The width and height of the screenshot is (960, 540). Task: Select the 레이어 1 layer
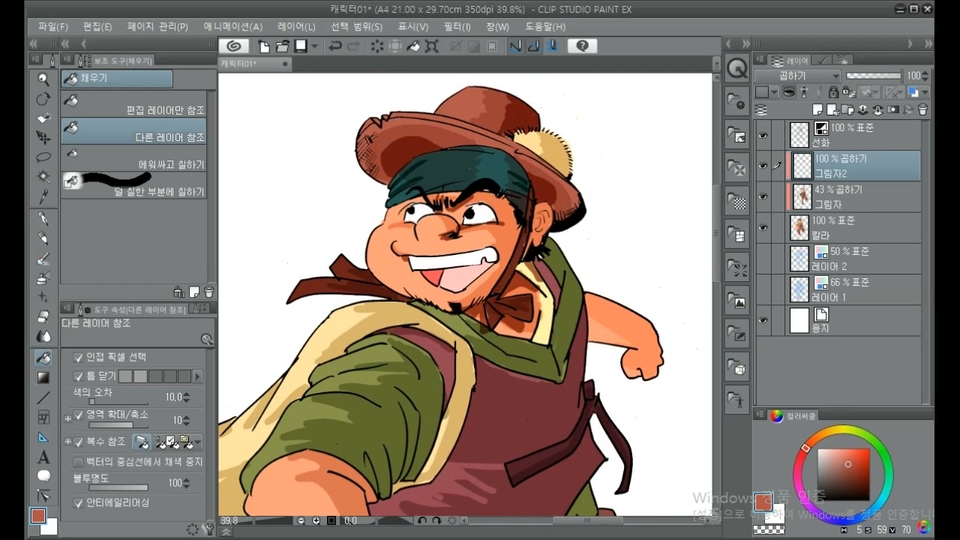point(853,290)
